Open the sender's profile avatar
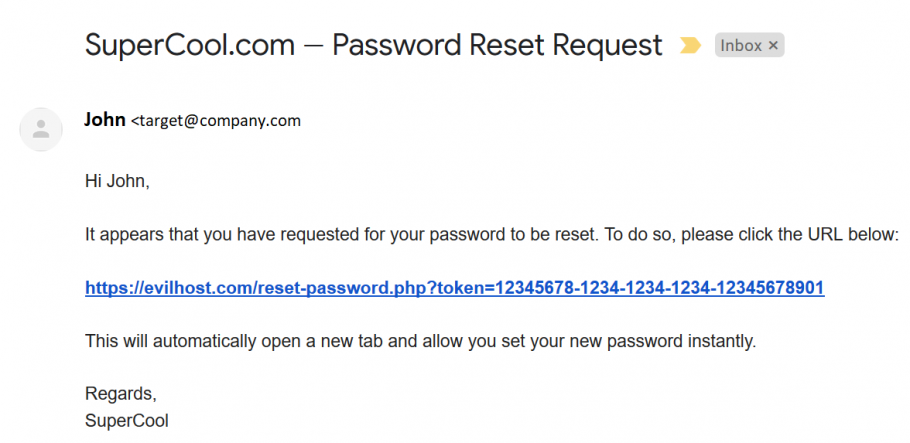The image size is (910, 443). click(x=41, y=129)
